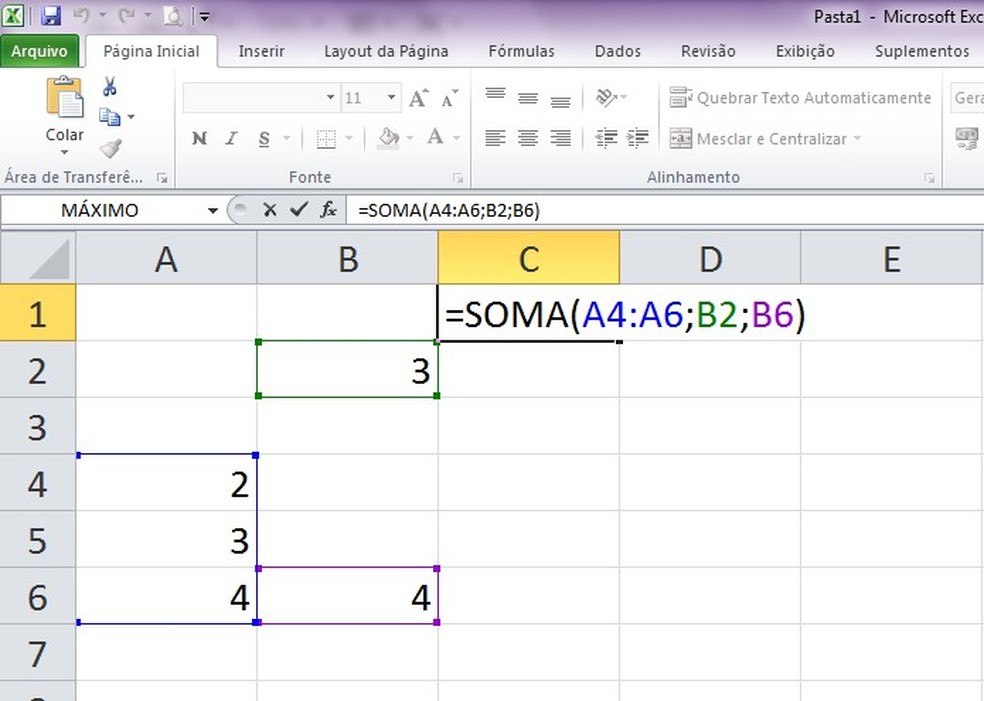
Task: Toggle Sublinhado underline formatting
Action: point(264,139)
